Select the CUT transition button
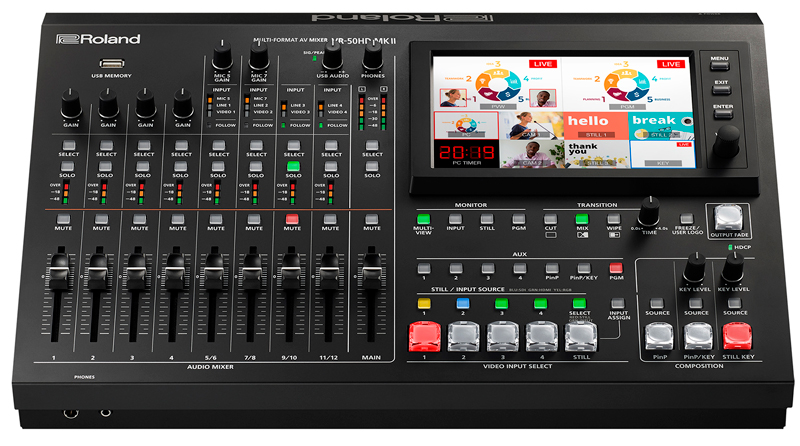Screen dimensions: 800x446 click(551, 219)
